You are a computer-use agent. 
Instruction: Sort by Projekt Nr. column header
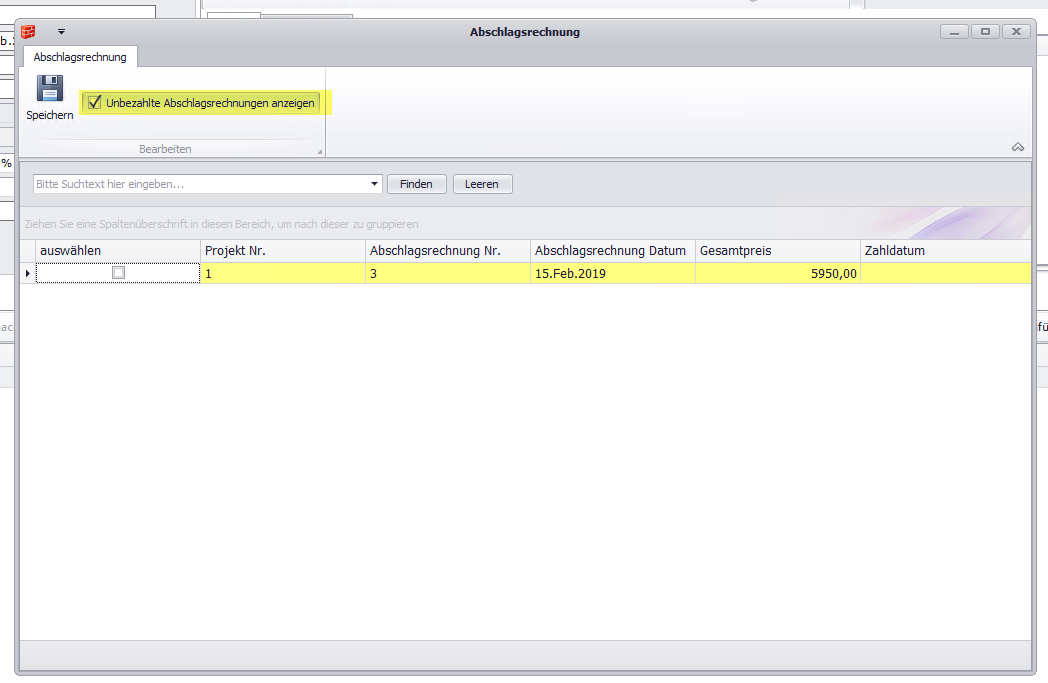coord(282,251)
